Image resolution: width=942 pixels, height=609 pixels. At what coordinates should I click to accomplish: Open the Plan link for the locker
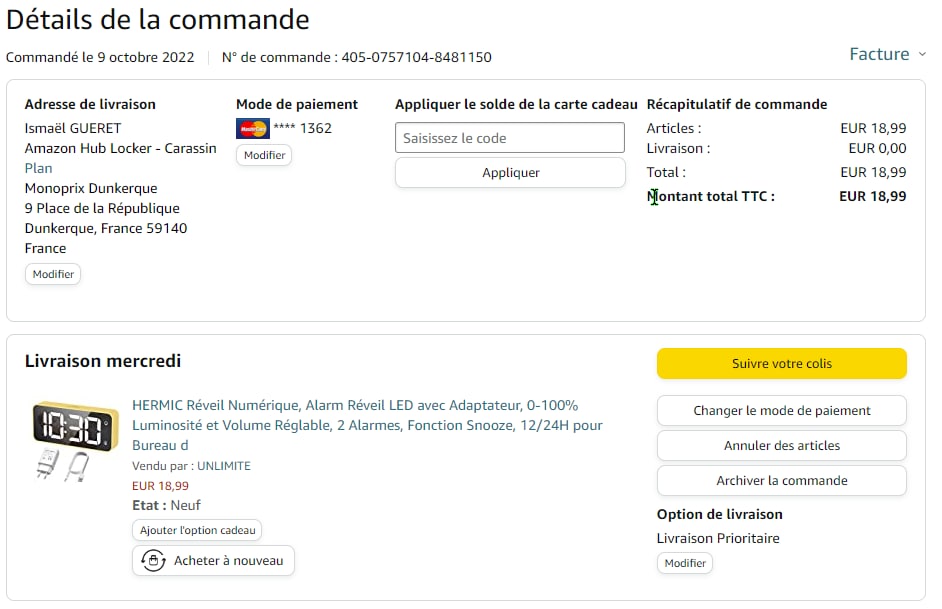[x=38, y=168]
